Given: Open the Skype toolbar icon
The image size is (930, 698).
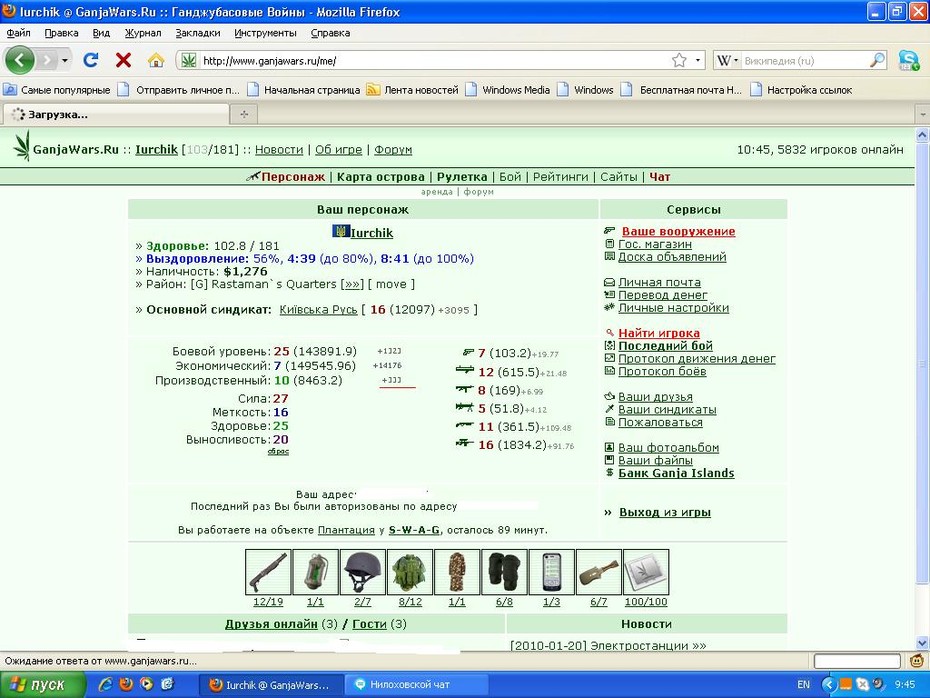Looking at the screenshot, I should click(x=908, y=60).
